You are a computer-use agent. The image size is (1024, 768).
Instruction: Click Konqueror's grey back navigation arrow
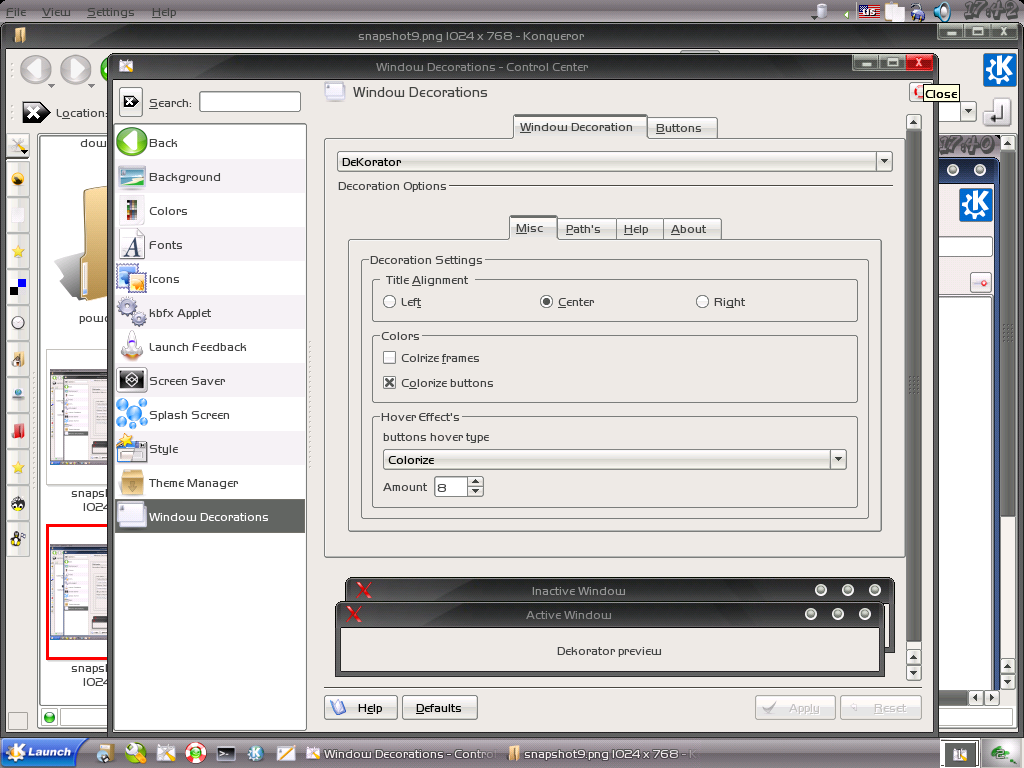pyautogui.click(x=35, y=69)
